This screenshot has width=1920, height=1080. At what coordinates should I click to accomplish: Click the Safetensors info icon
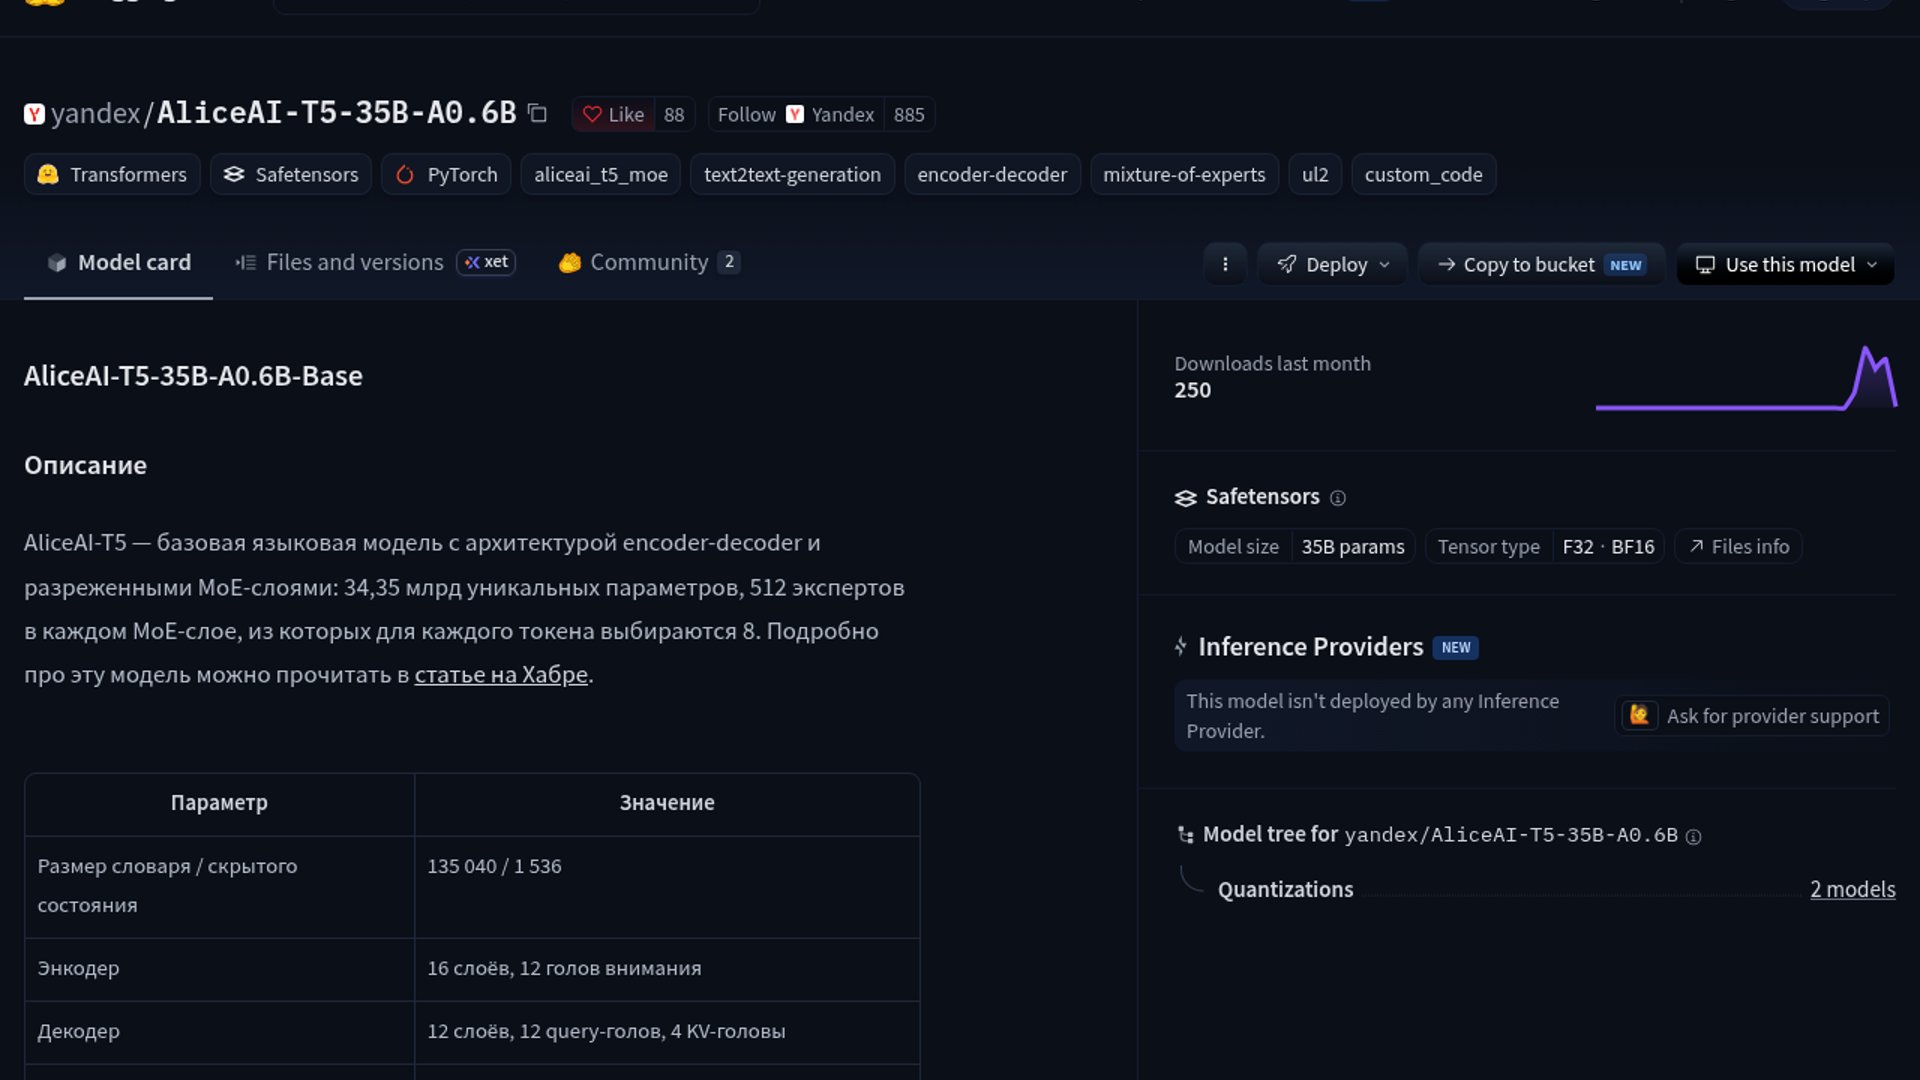pos(1338,498)
